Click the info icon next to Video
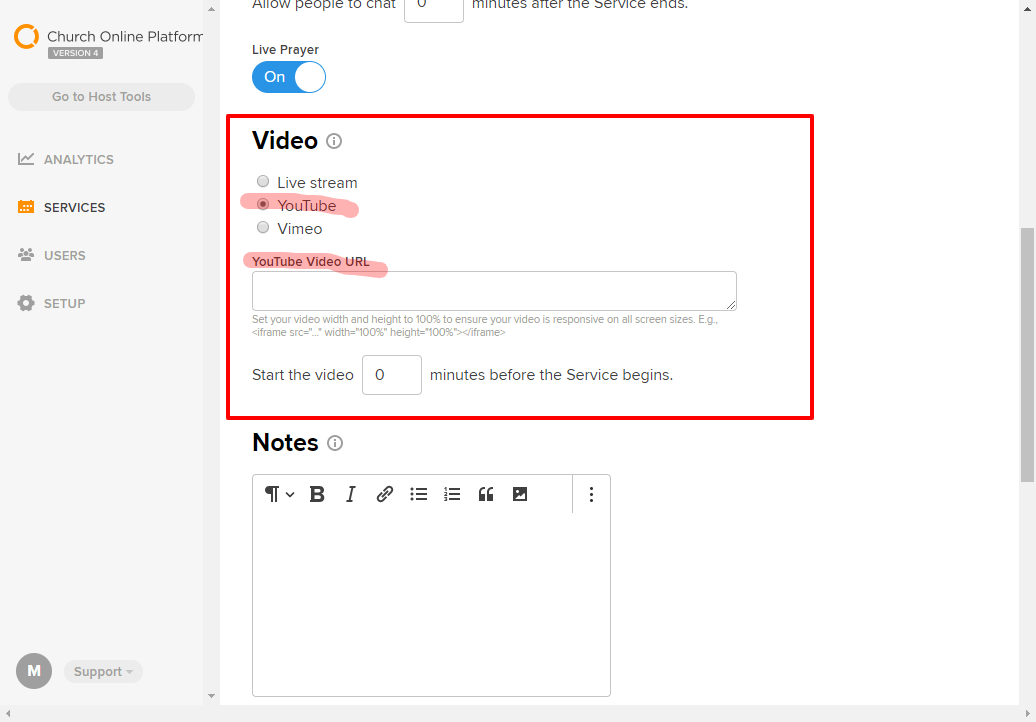This screenshot has height=722, width=1036. (x=334, y=141)
